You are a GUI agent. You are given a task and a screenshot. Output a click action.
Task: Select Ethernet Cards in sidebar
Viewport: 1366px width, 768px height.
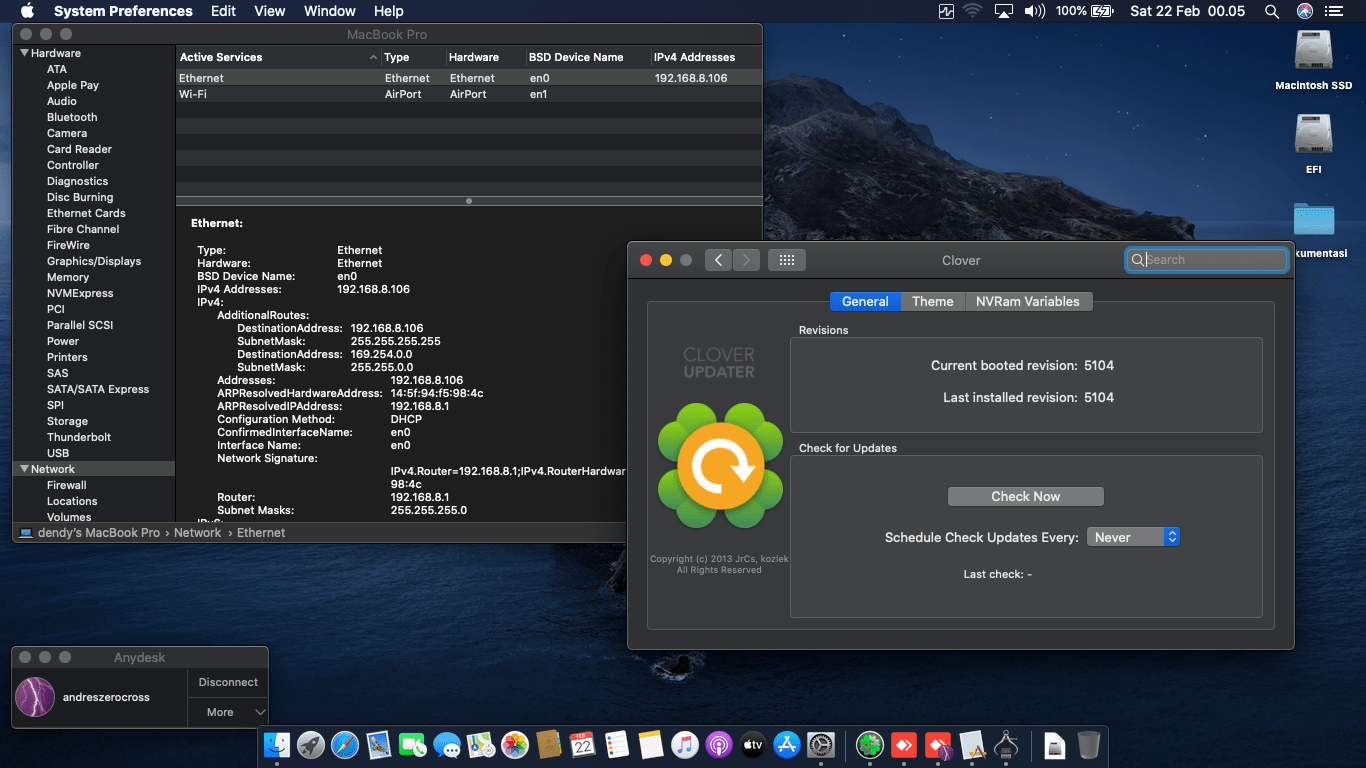[x=86, y=213]
